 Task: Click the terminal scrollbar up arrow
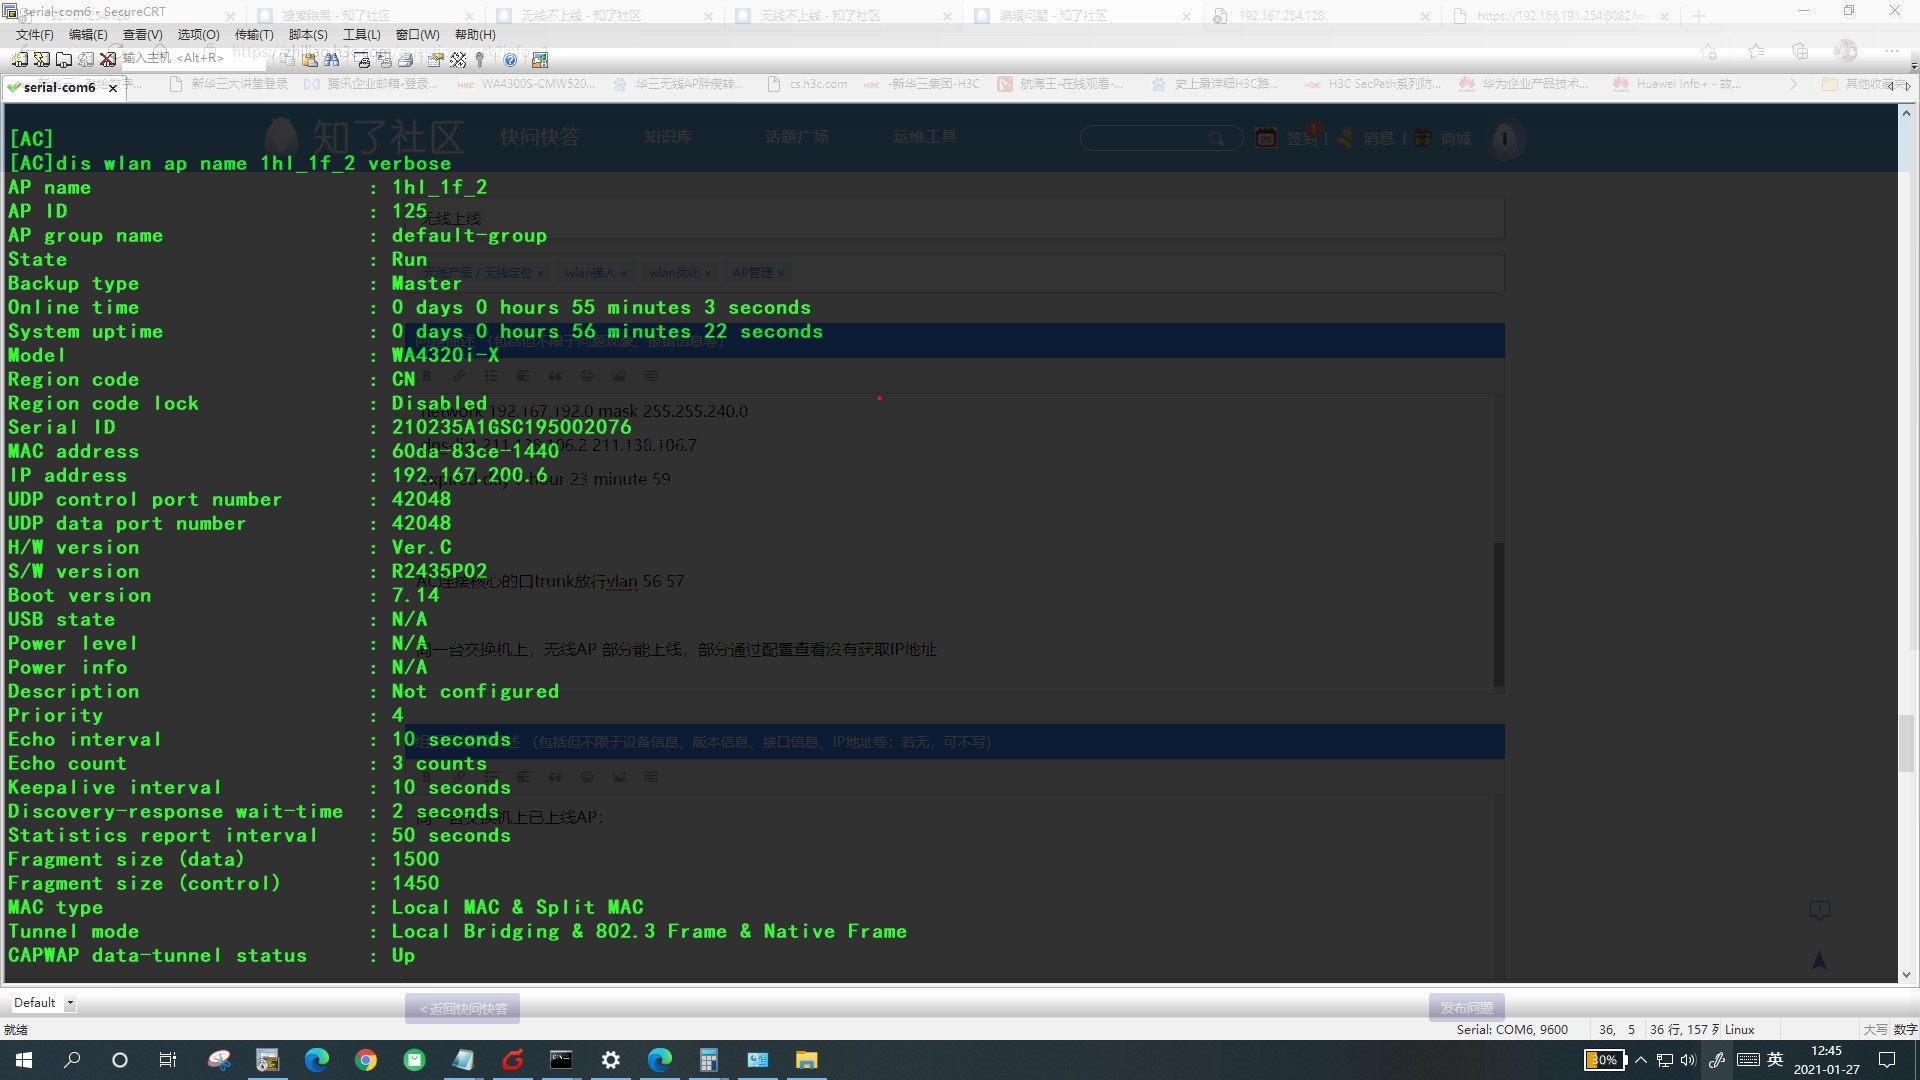pyautogui.click(x=1906, y=113)
